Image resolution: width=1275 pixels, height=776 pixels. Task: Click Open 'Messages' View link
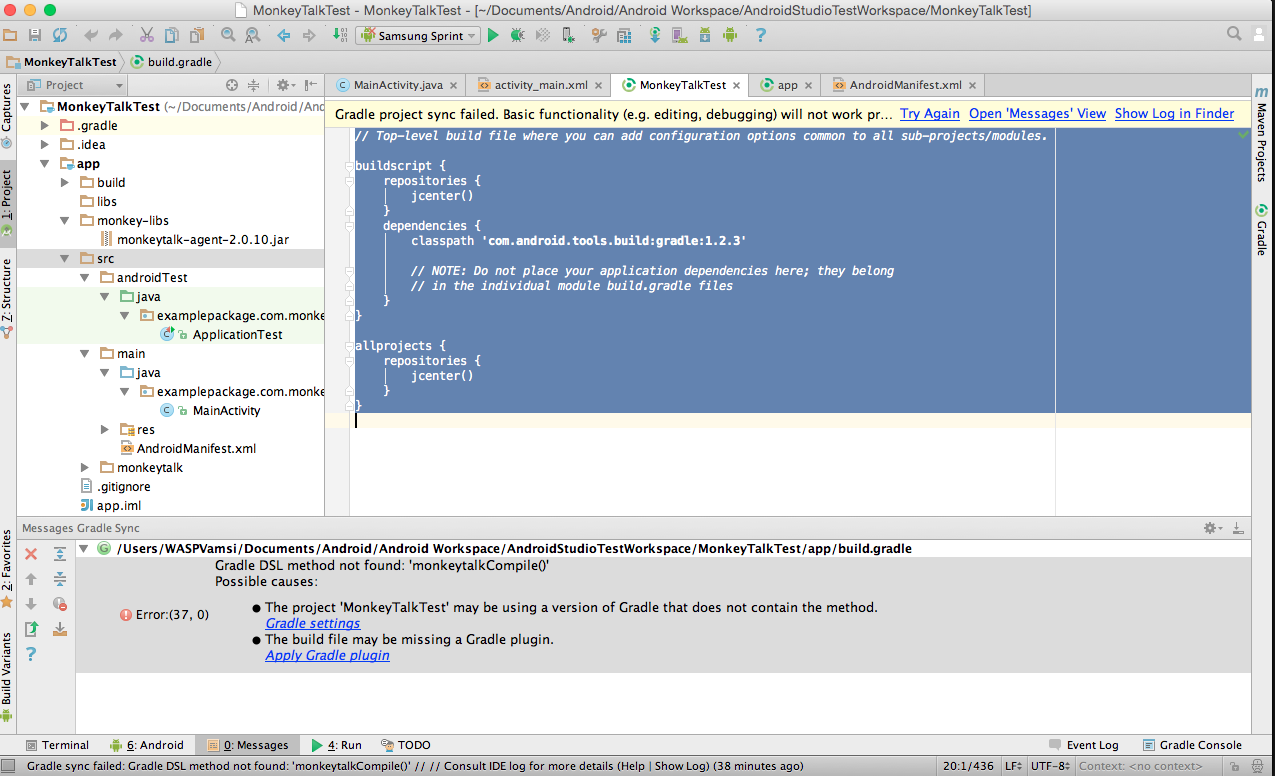click(1038, 114)
